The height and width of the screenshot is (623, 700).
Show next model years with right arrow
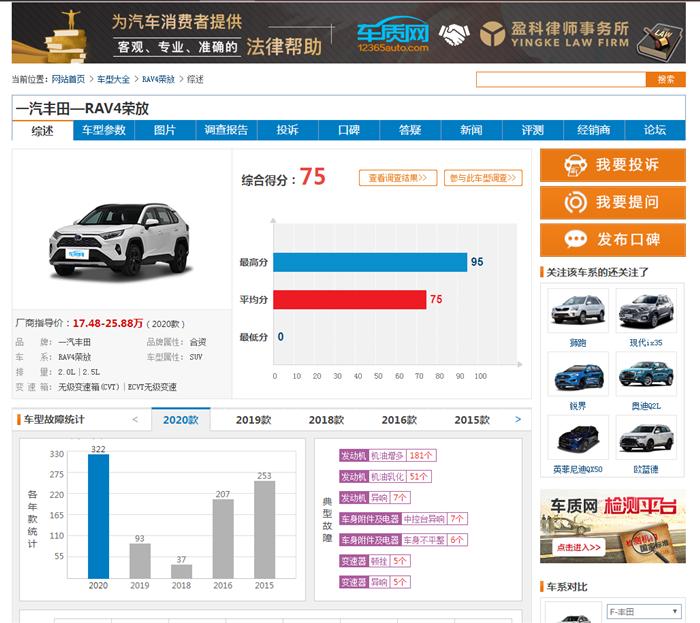(x=518, y=419)
